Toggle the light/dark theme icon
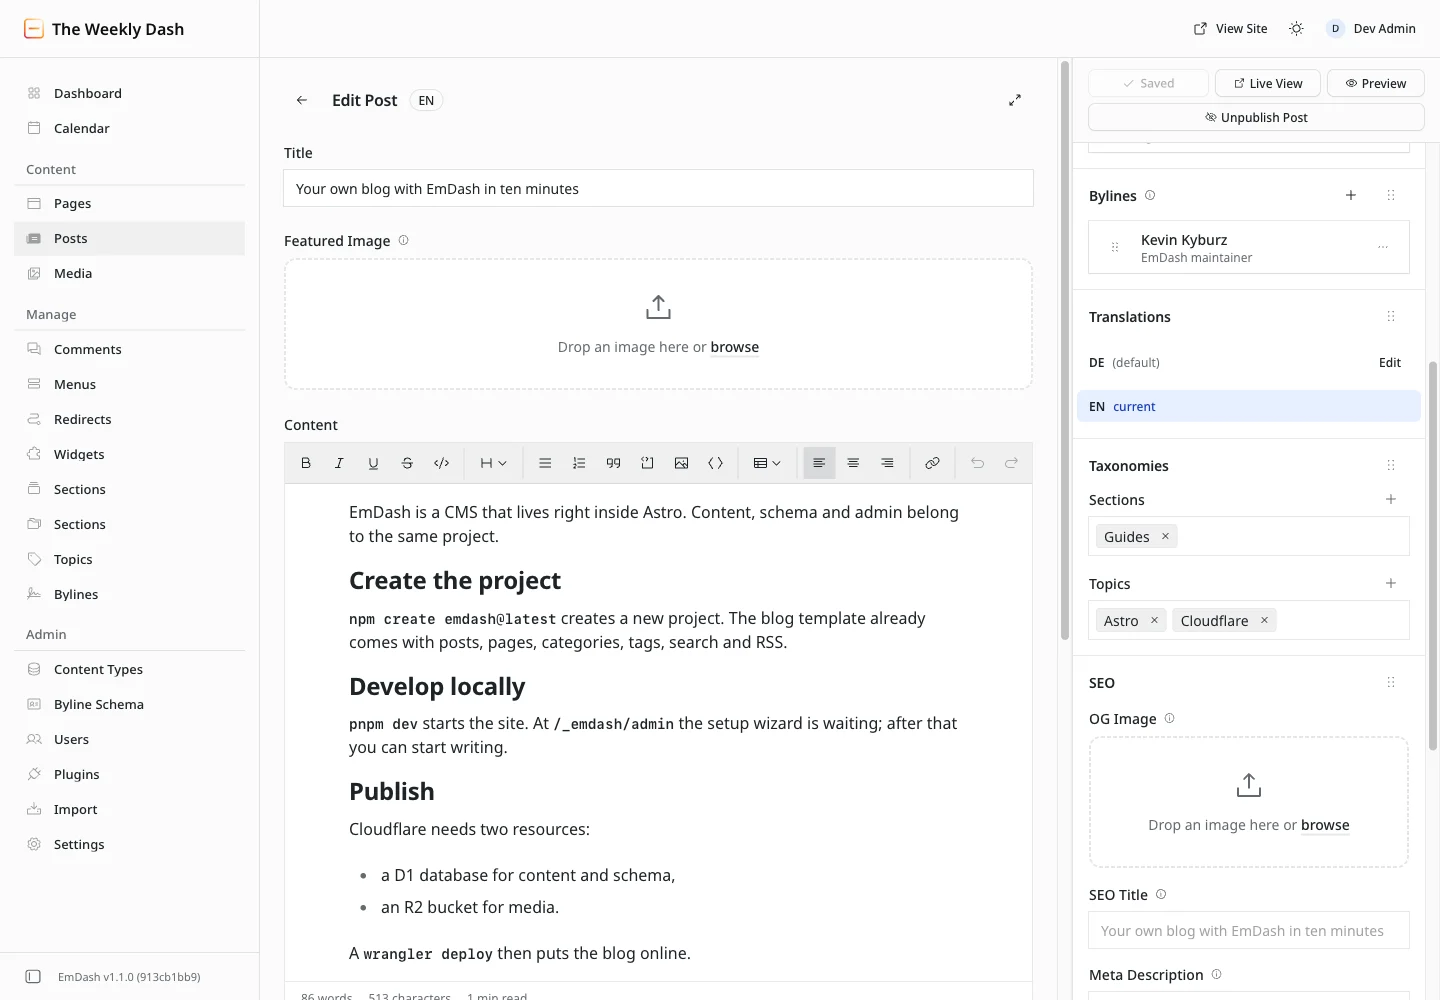Image resolution: width=1440 pixels, height=1000 pixels. (1296, 29)
